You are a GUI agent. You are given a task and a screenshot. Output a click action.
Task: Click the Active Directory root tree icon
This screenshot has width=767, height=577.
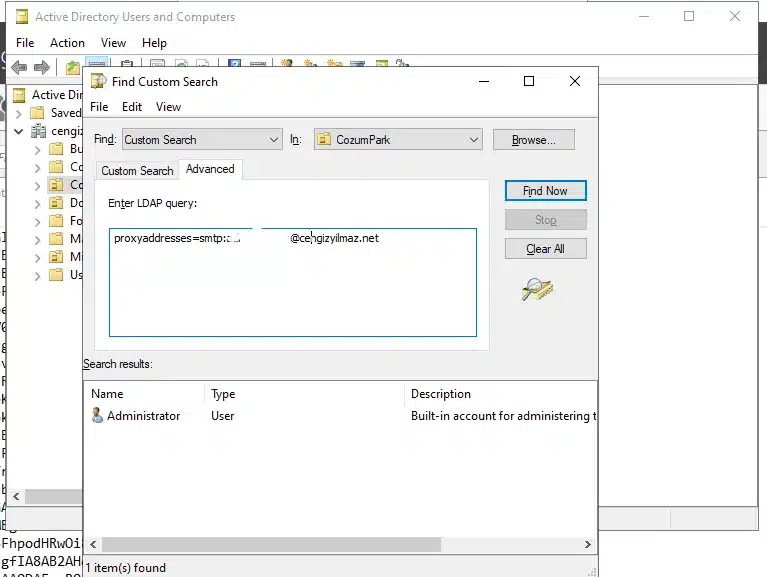[19, 95]
